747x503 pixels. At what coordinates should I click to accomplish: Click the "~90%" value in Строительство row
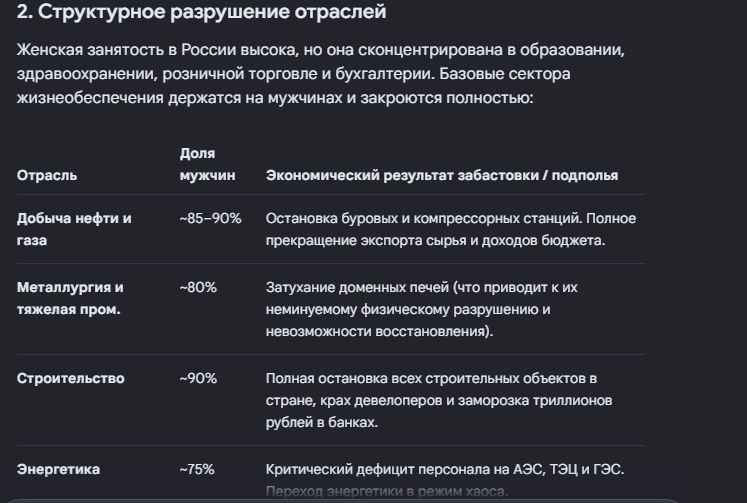coord(198,378)
